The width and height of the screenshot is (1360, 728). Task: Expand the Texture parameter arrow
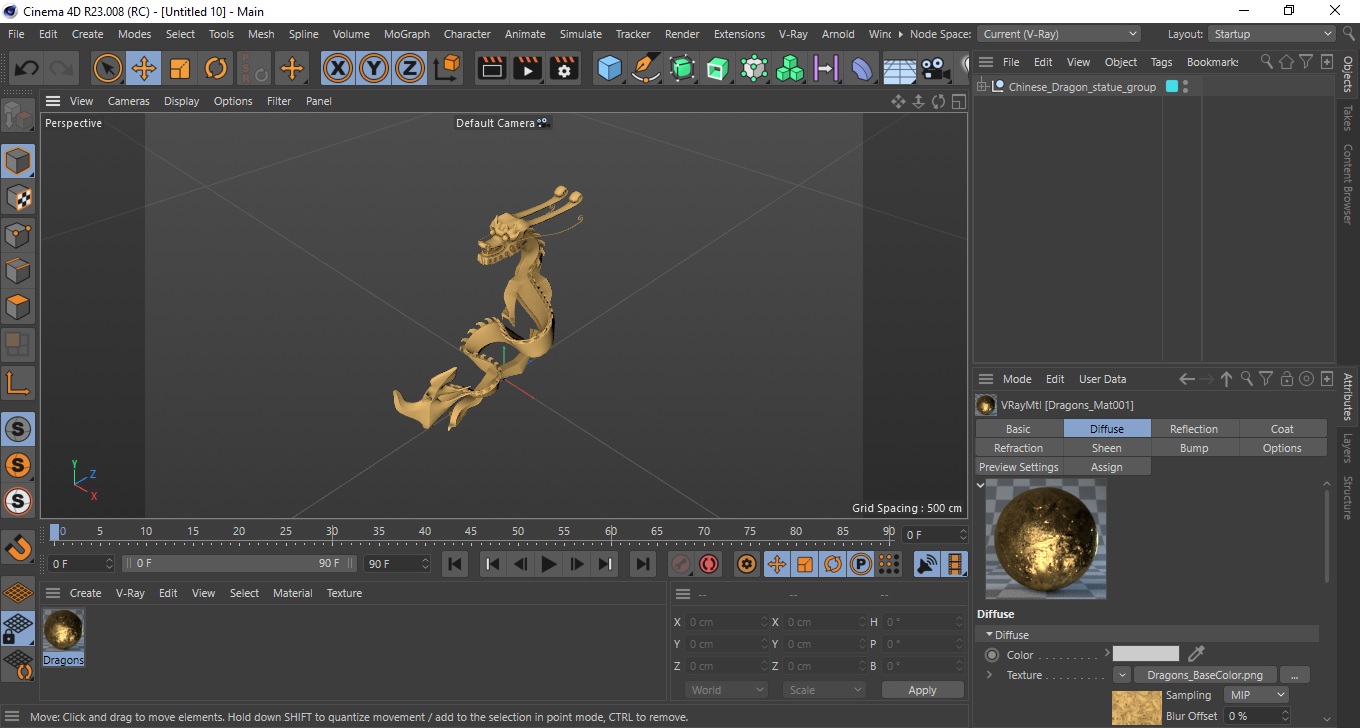pos(989,675)
